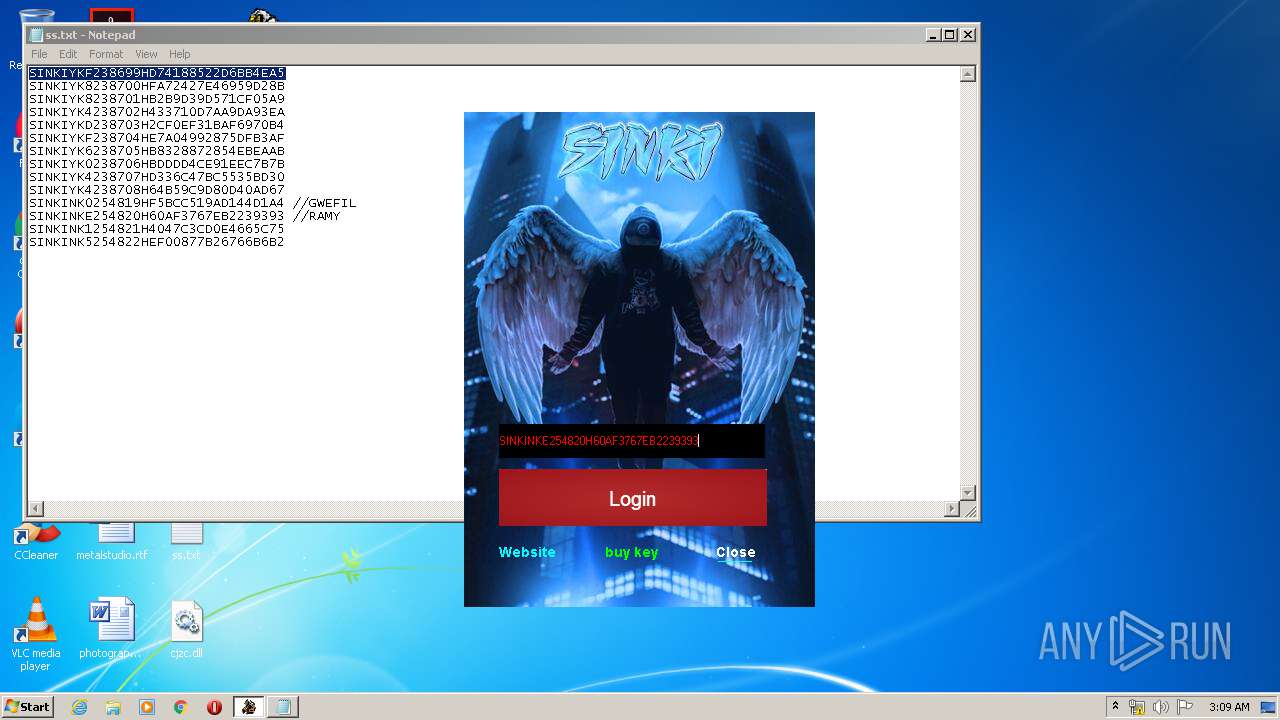
Task: Open the Windows Start menu
Action: (x=27, y=706)
